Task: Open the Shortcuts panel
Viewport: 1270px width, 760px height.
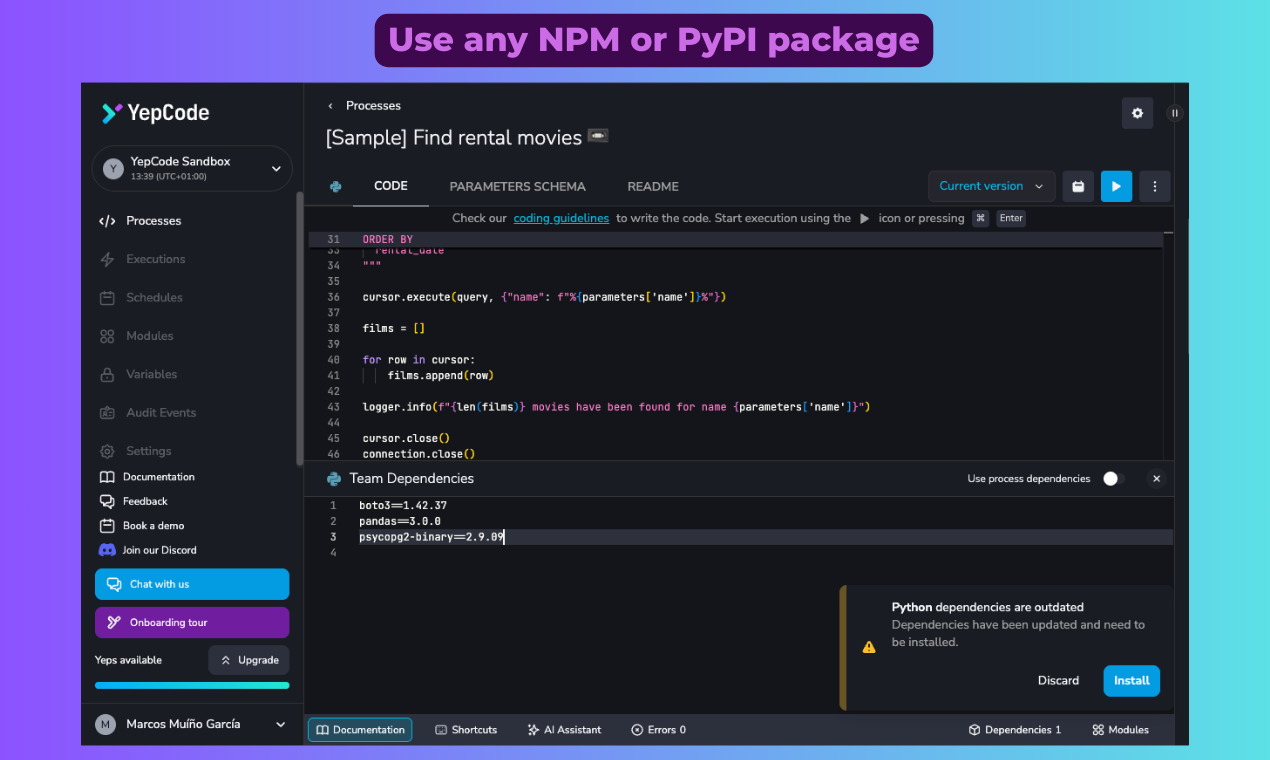Action: click(x=466, y=729)
